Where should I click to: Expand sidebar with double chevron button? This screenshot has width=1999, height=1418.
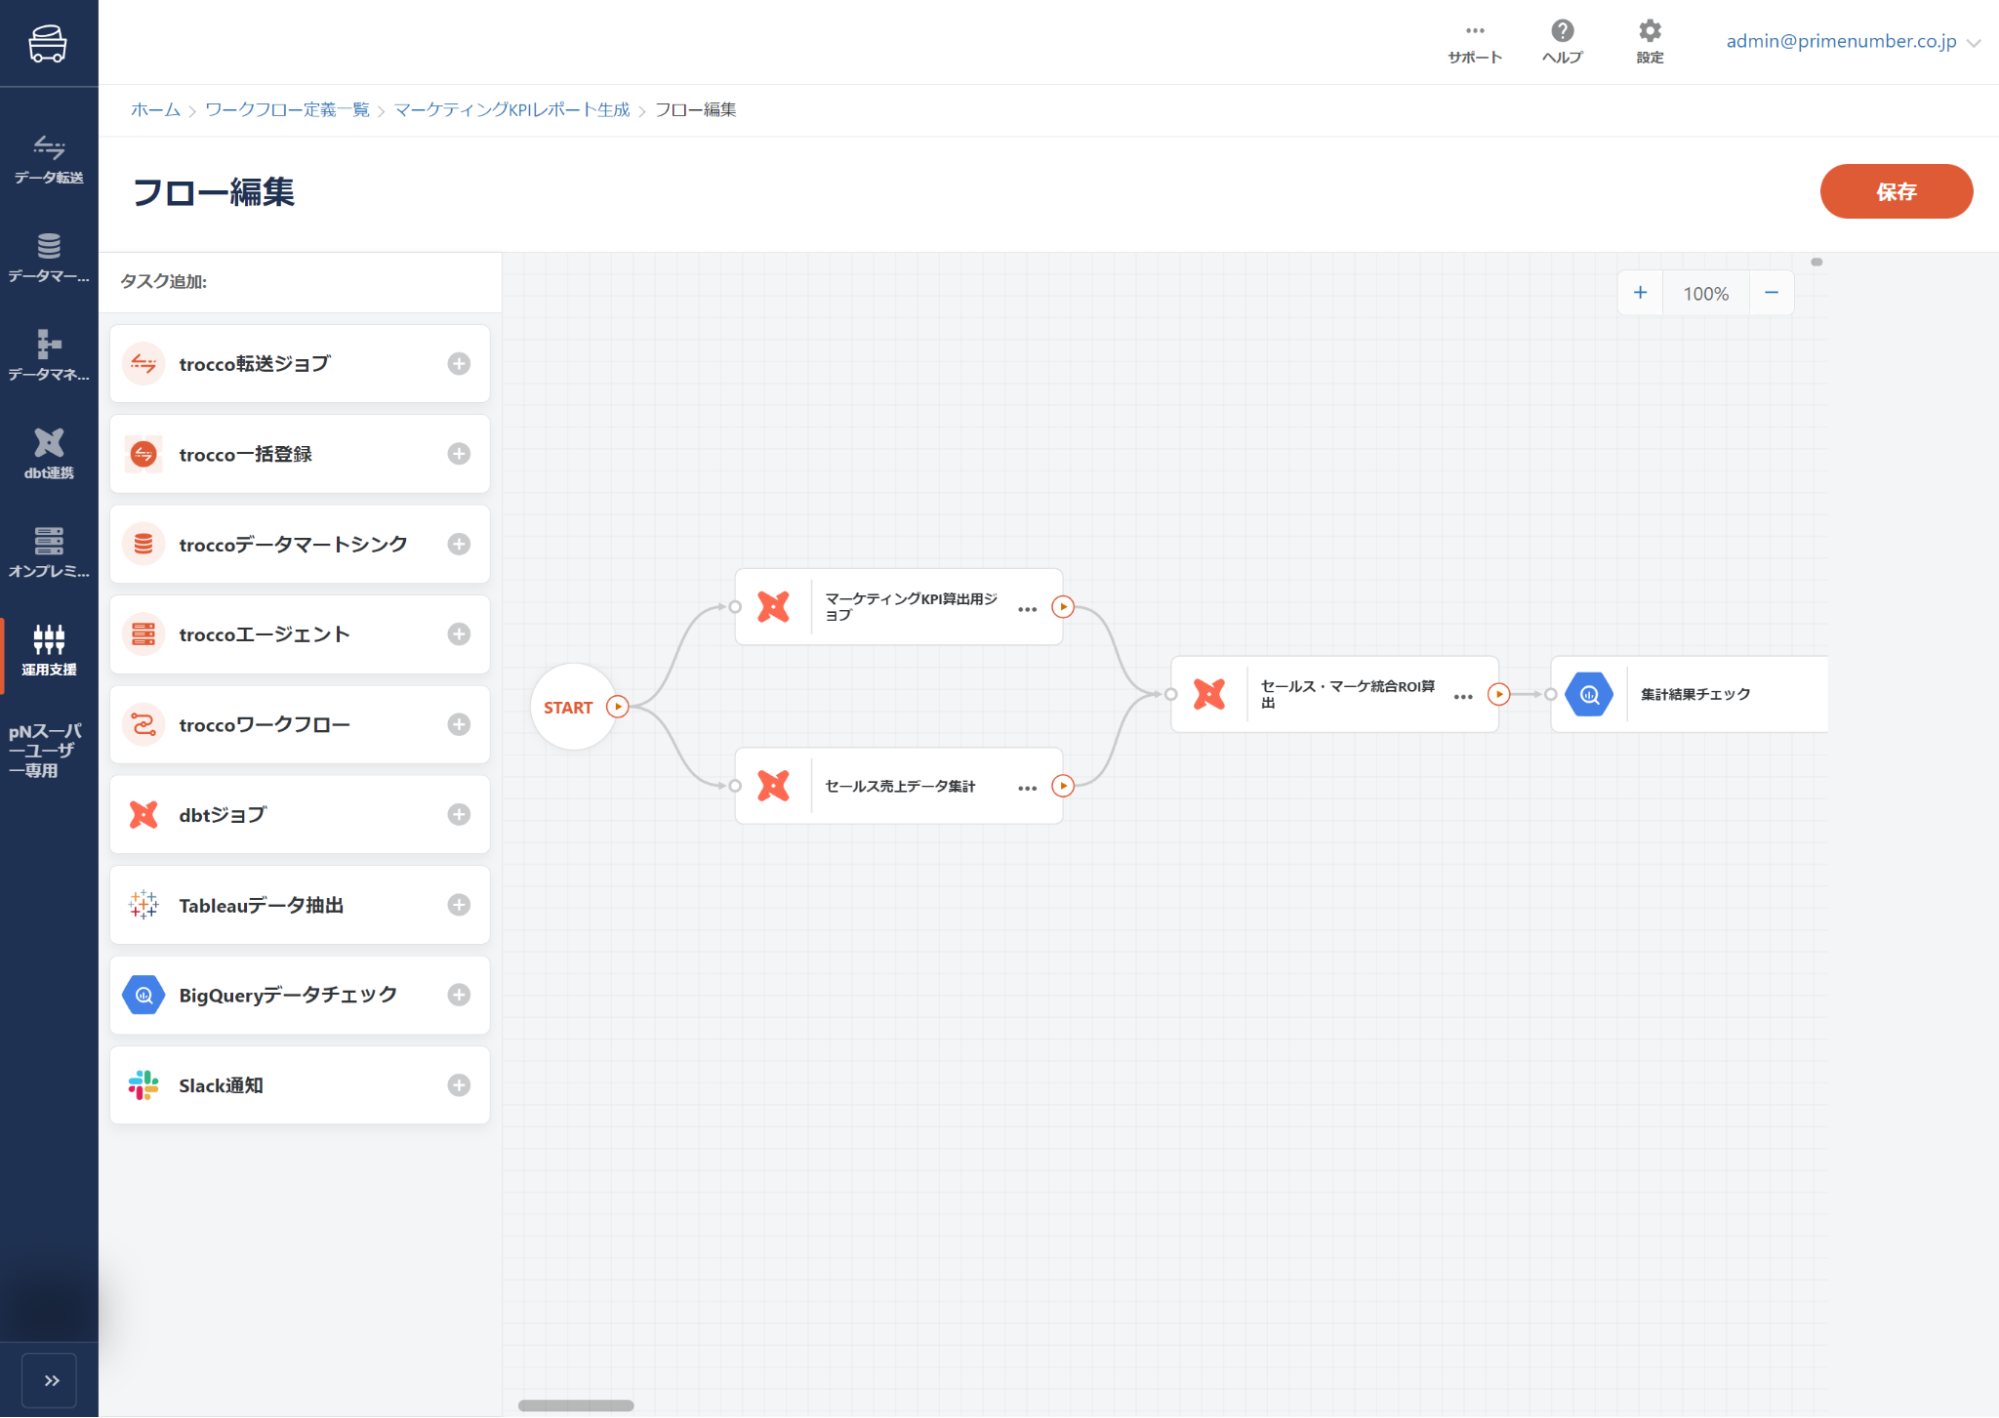[50, 1381]
